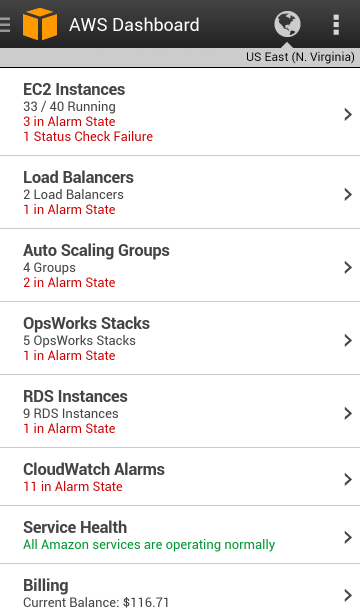Click the Service Health chevron arrow
360x615 pixels.
pyautogui.click(x=348, y=537)
